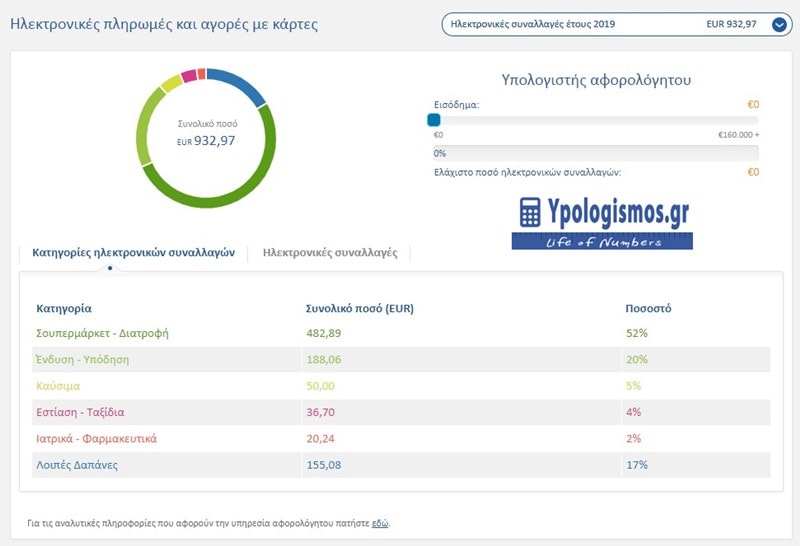Screen dimensions: 800x546
Task: Click the orange Ιατρικά donut segment
Action: 202,74
